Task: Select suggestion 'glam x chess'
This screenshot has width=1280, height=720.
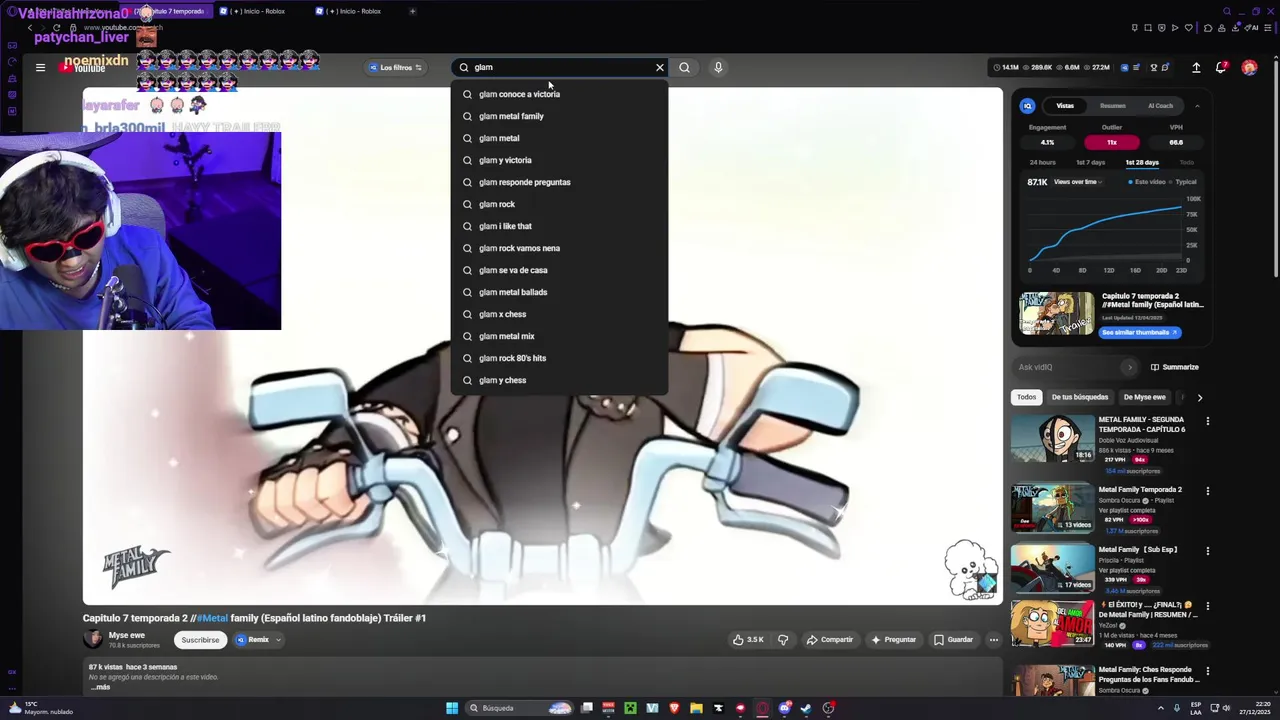Action: [559, 314]
